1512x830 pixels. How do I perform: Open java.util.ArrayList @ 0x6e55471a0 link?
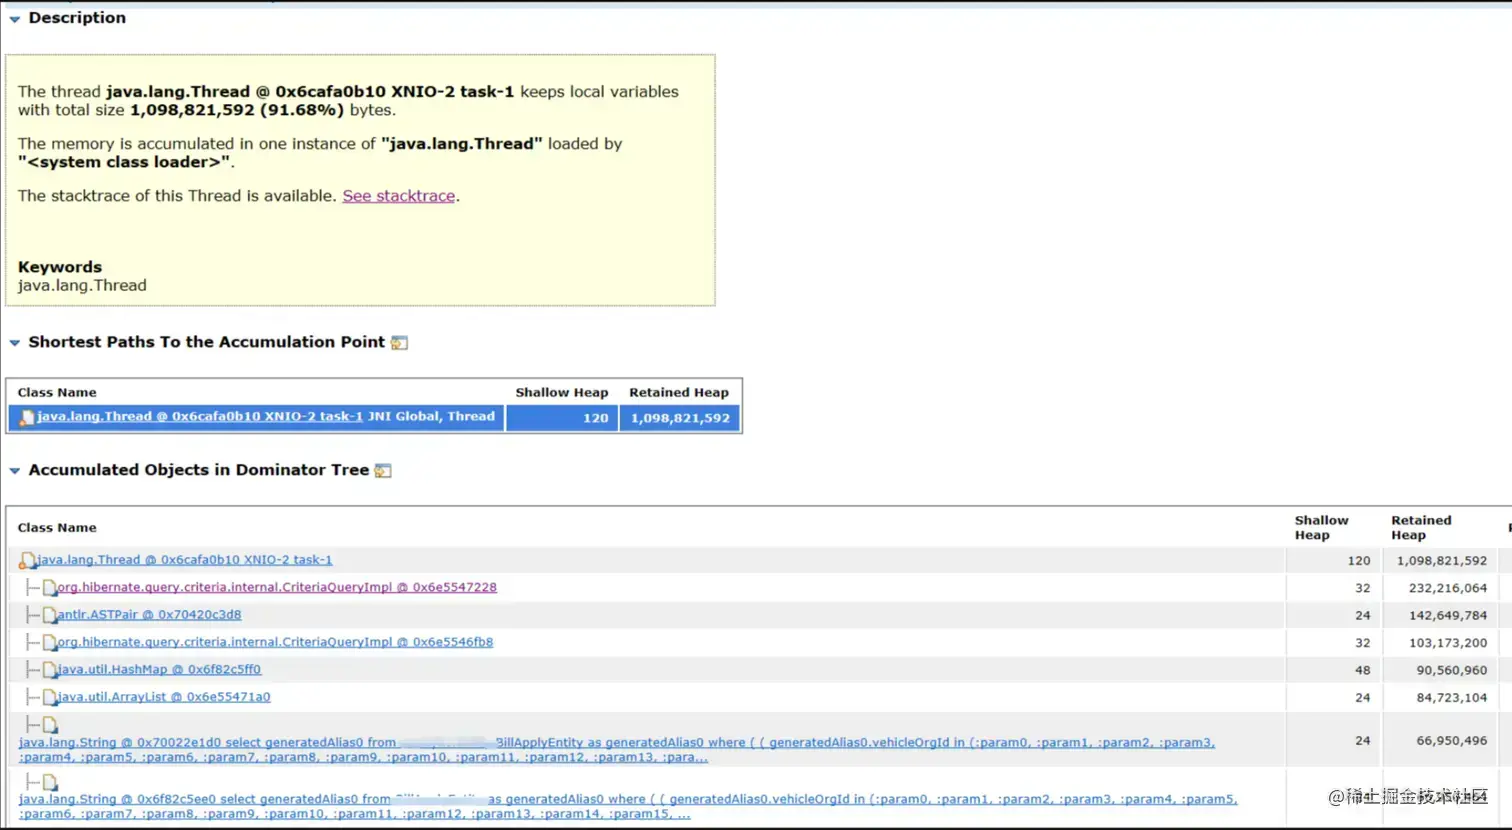pyautogui.click(x=164, y=697)
